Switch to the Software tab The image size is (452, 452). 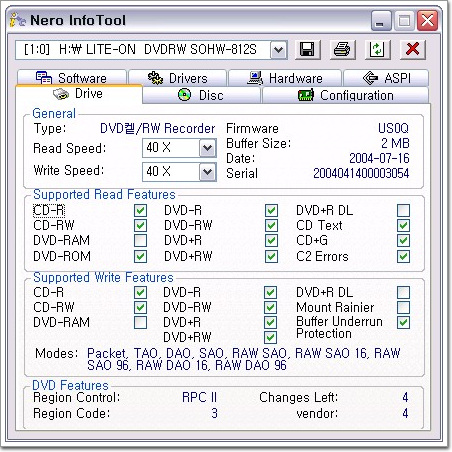pyautogui.click(x=72, y=78)
